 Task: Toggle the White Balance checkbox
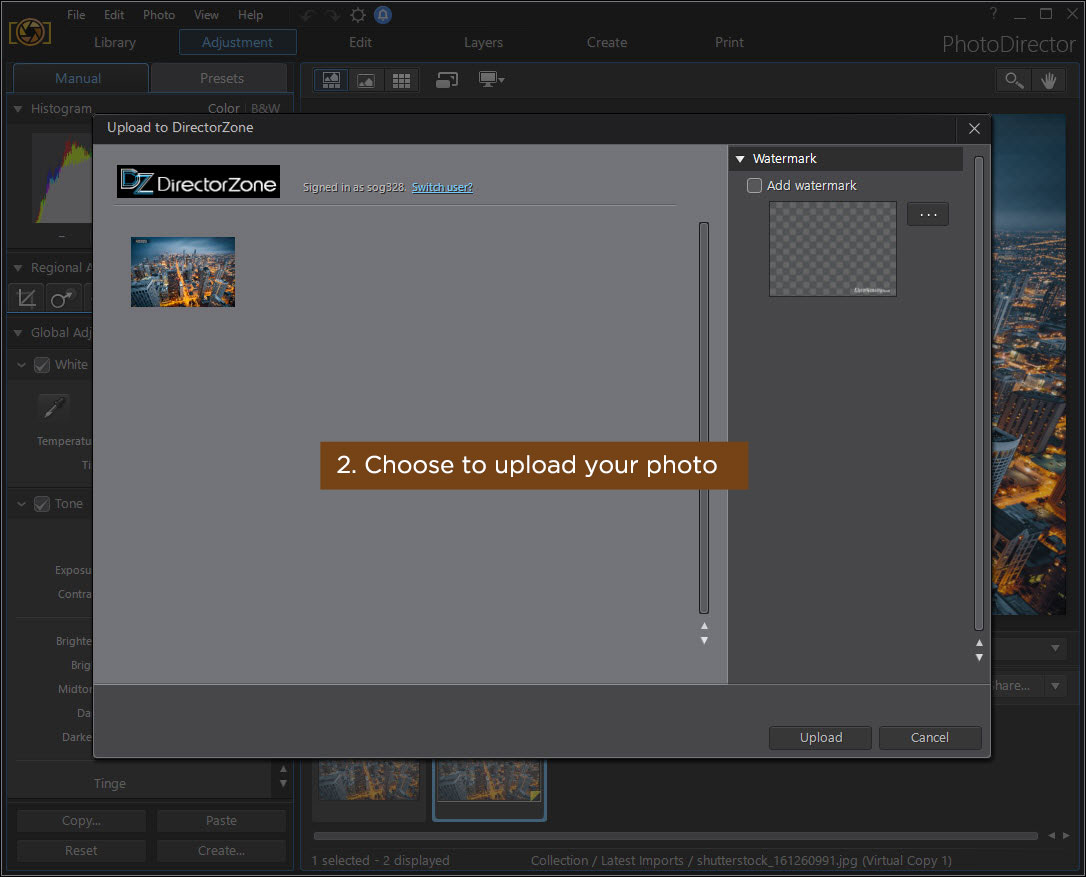[x=42, y=365]
